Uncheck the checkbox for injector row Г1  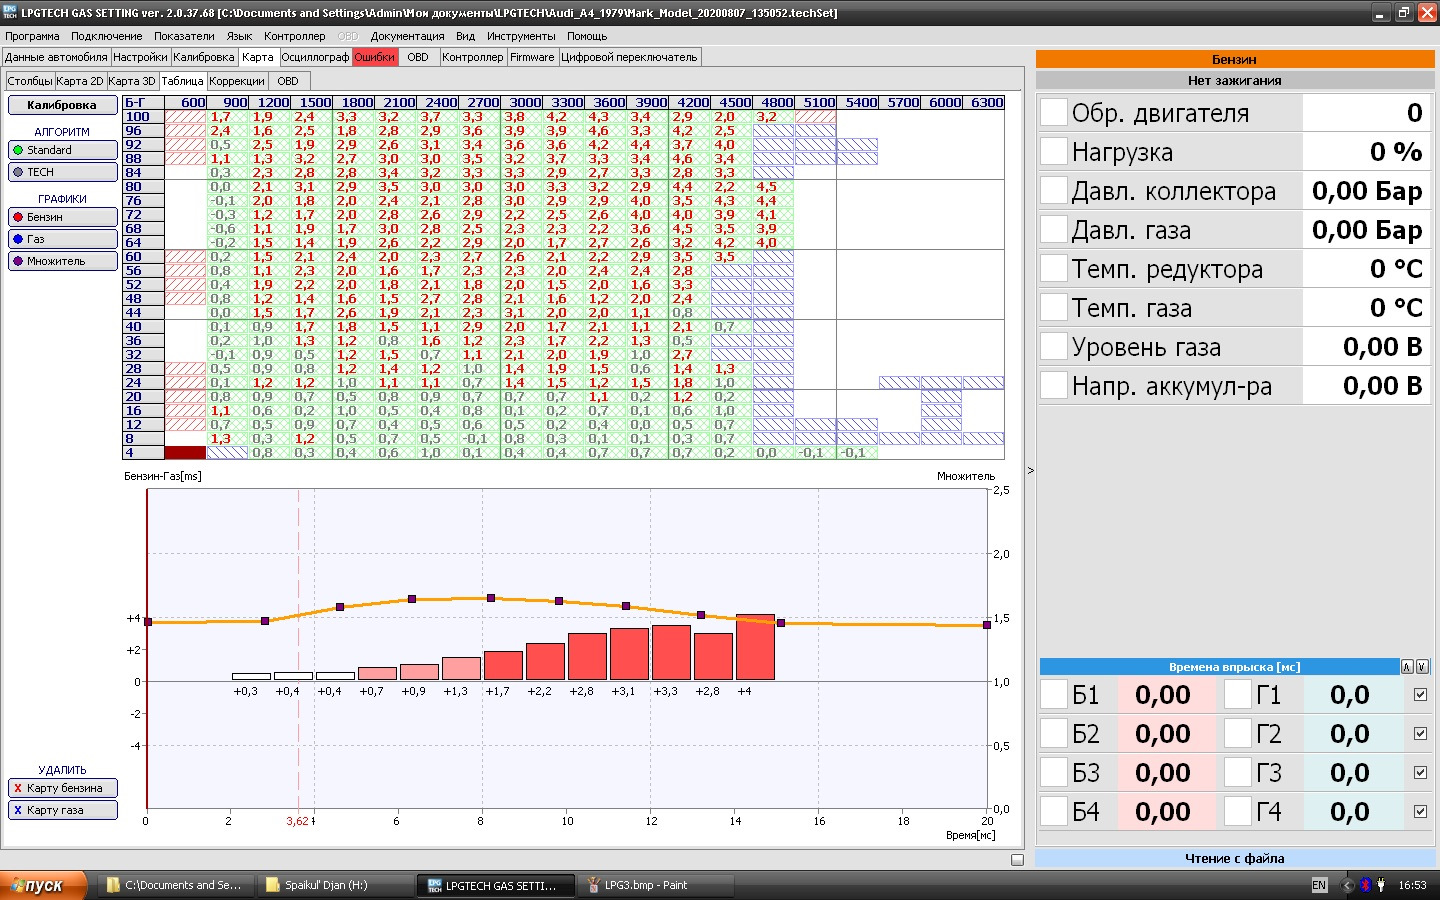pos(1420,695)
